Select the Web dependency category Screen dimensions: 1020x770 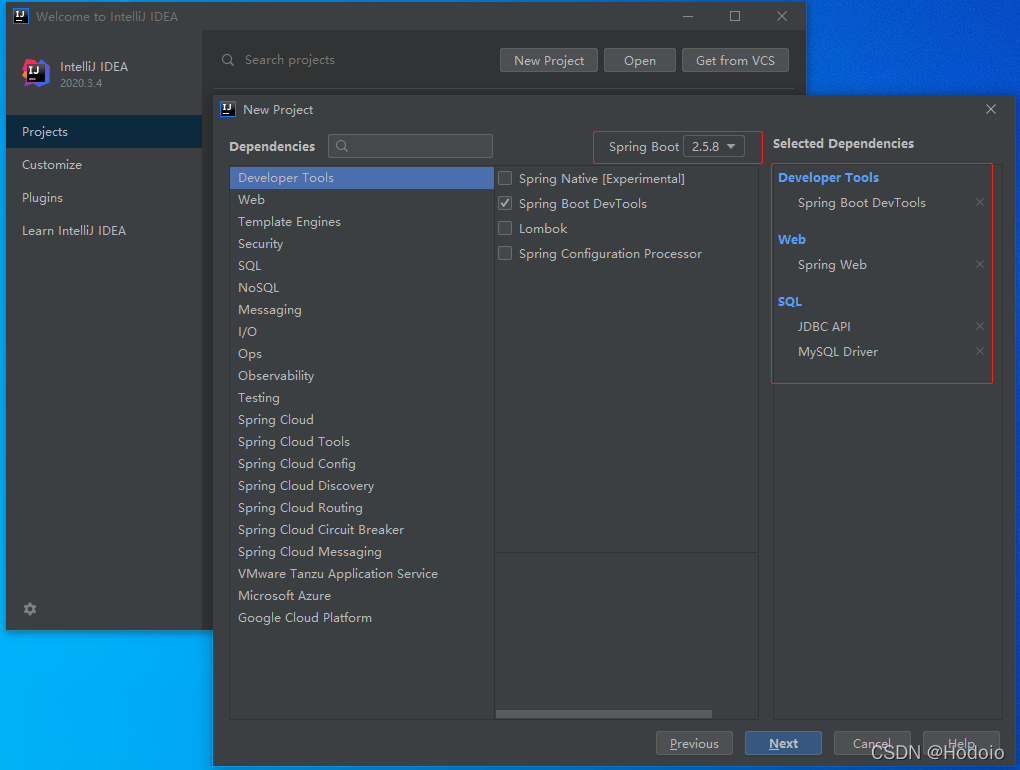click(362, 200)
